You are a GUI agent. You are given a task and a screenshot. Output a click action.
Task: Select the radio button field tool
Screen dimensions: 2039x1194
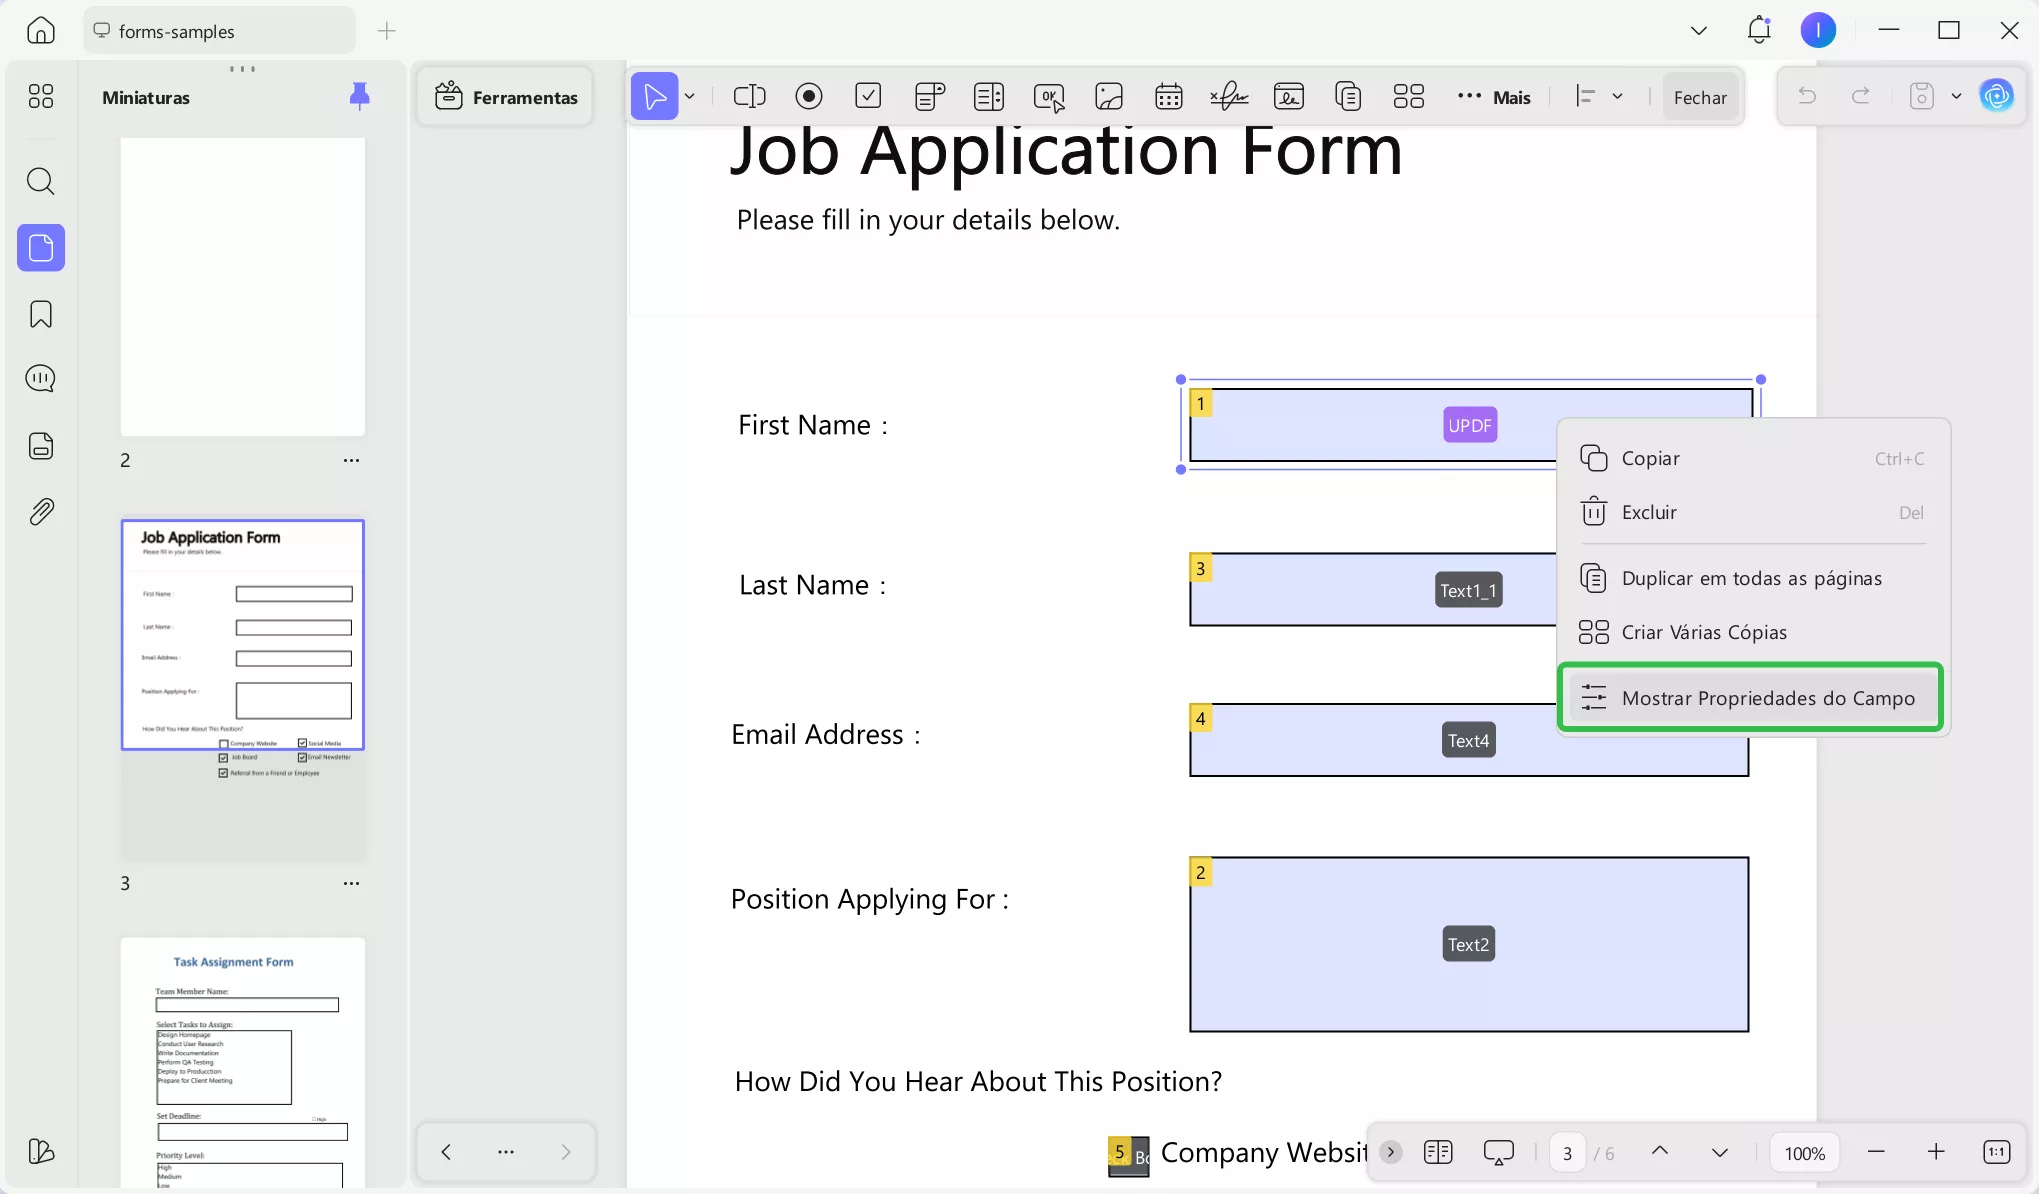[x=808, y=97]
